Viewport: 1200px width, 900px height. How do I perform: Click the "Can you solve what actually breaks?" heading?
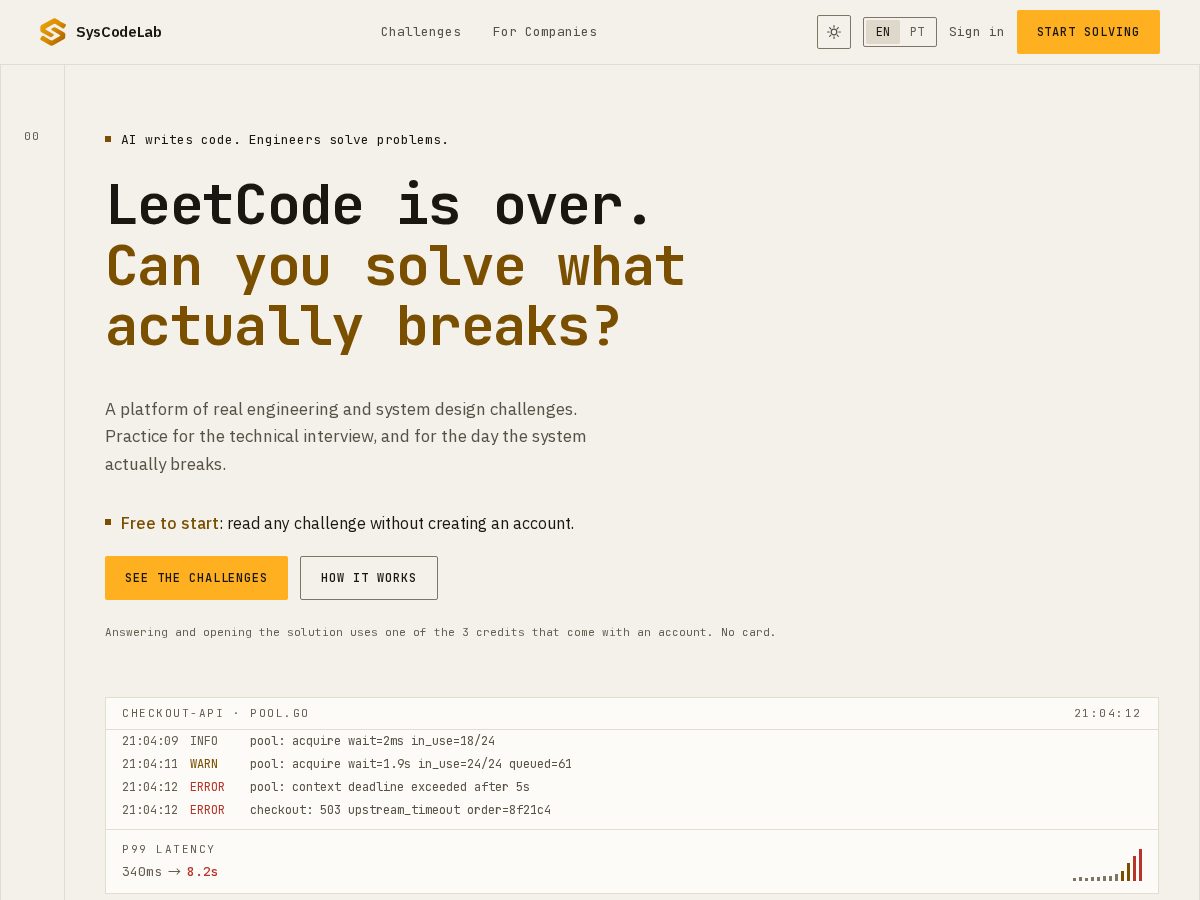[395, 296]
